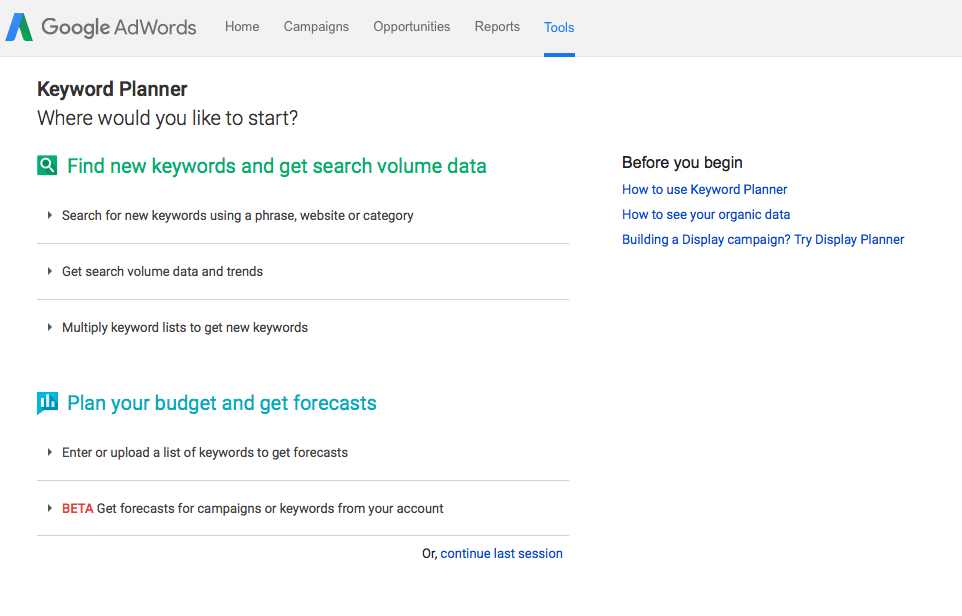Click 'Plan your budget and get forecasts' heading

pos(221,403)
